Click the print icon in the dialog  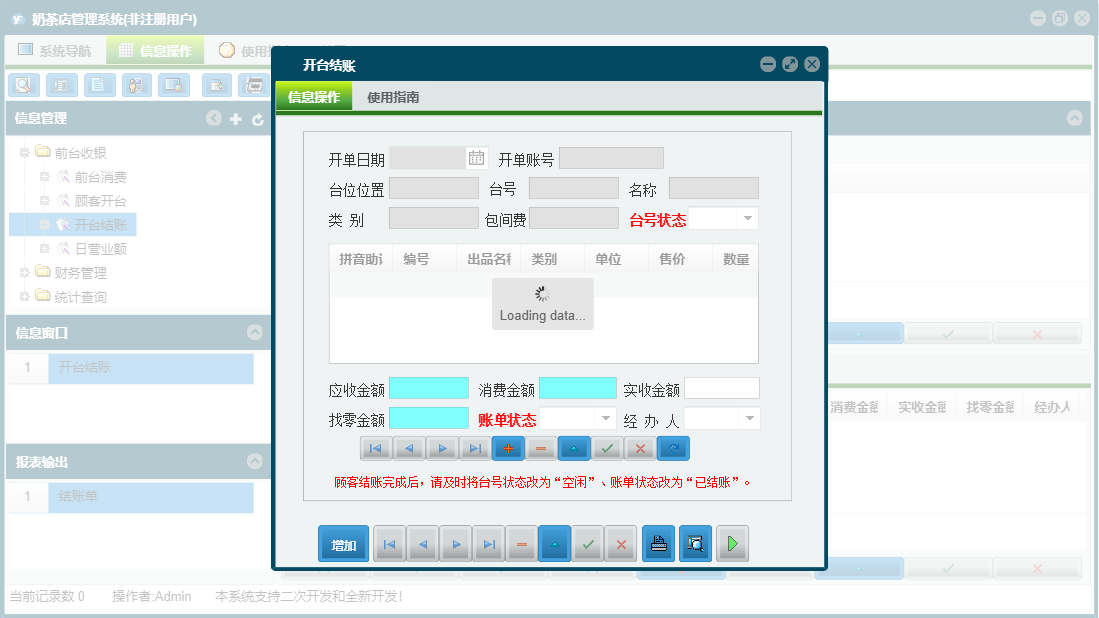(x=658, y=543)
